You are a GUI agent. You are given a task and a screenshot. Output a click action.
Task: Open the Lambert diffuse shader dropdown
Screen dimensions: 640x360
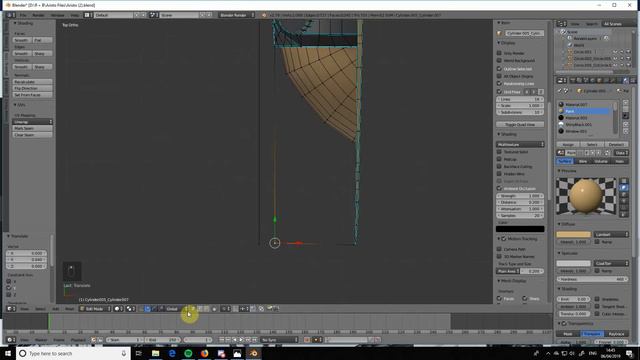pyautogui.click(x=611, y=234)
